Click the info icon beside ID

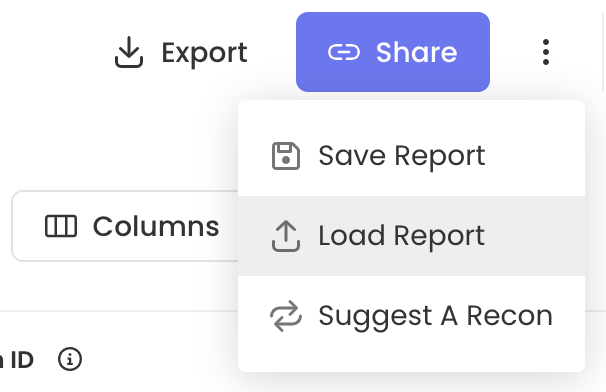pyautogui.click(x=70, y=359)
